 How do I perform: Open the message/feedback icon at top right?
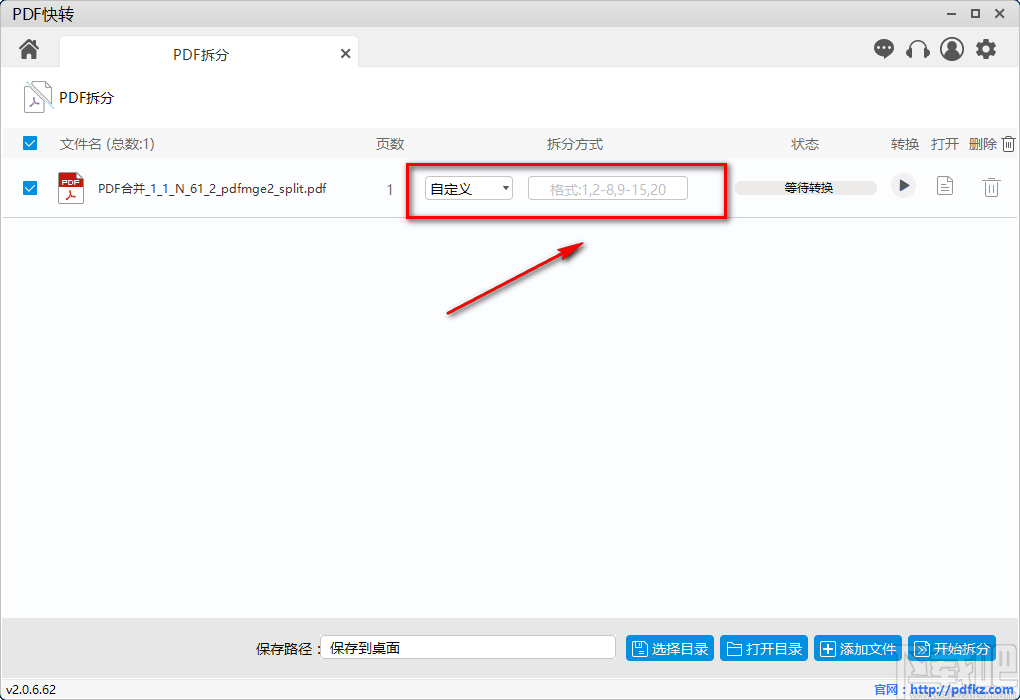884,48
